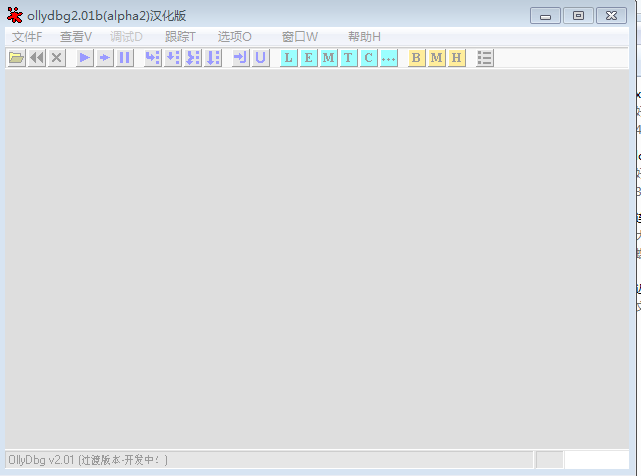641x476 pixels.
Task: Click the Trace into toolbar icon
Action: coord(193,58)
